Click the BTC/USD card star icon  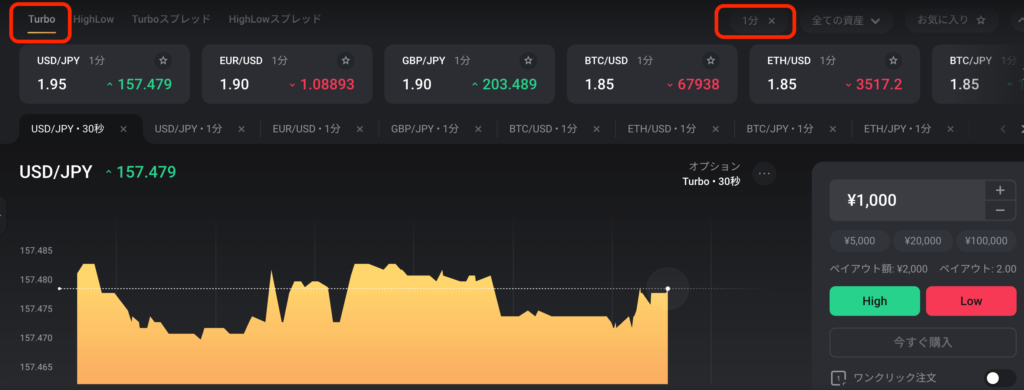tap(711, 61)
